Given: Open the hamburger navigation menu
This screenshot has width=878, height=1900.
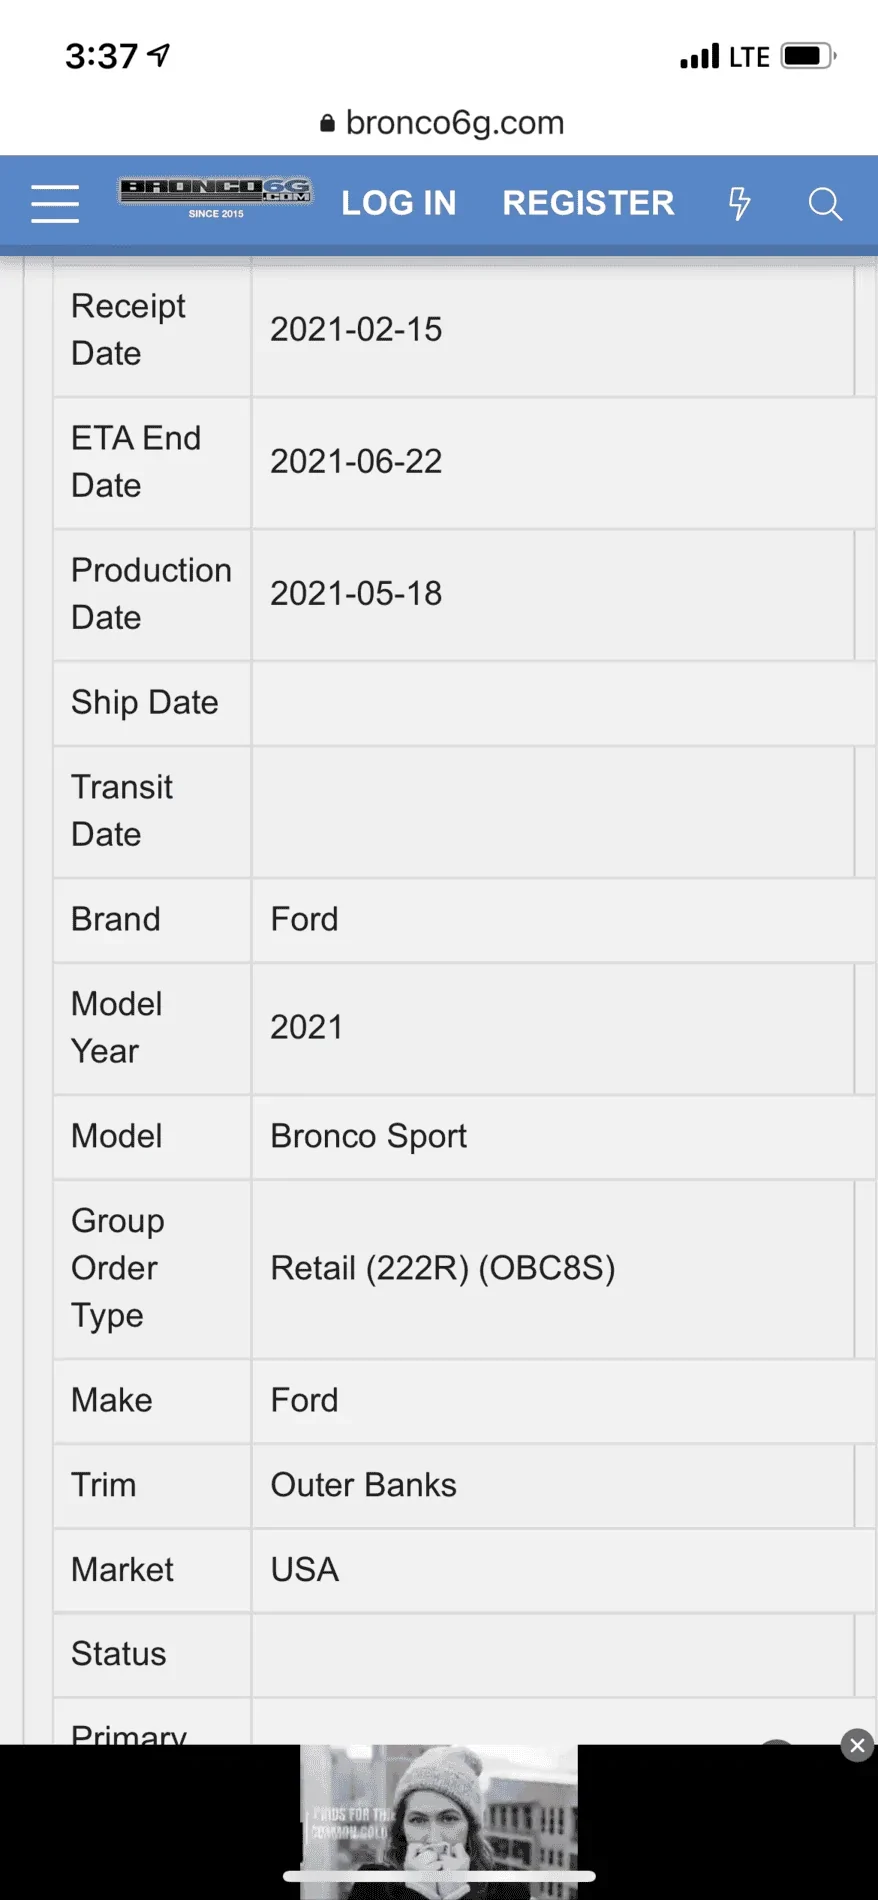Looking at the screenshot, I should (x=55, y=203).
